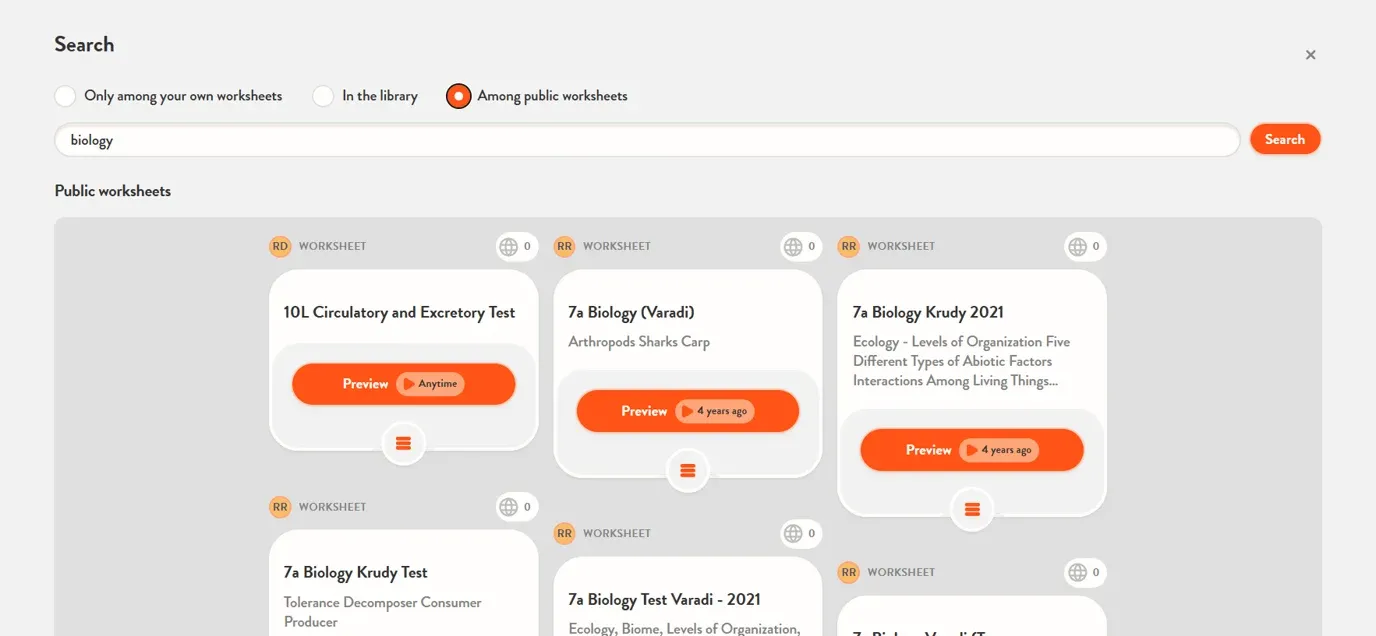
Task: Click the globe icon above 7a Biology Krudy 2021
Action: click(x=1077, y=246)
